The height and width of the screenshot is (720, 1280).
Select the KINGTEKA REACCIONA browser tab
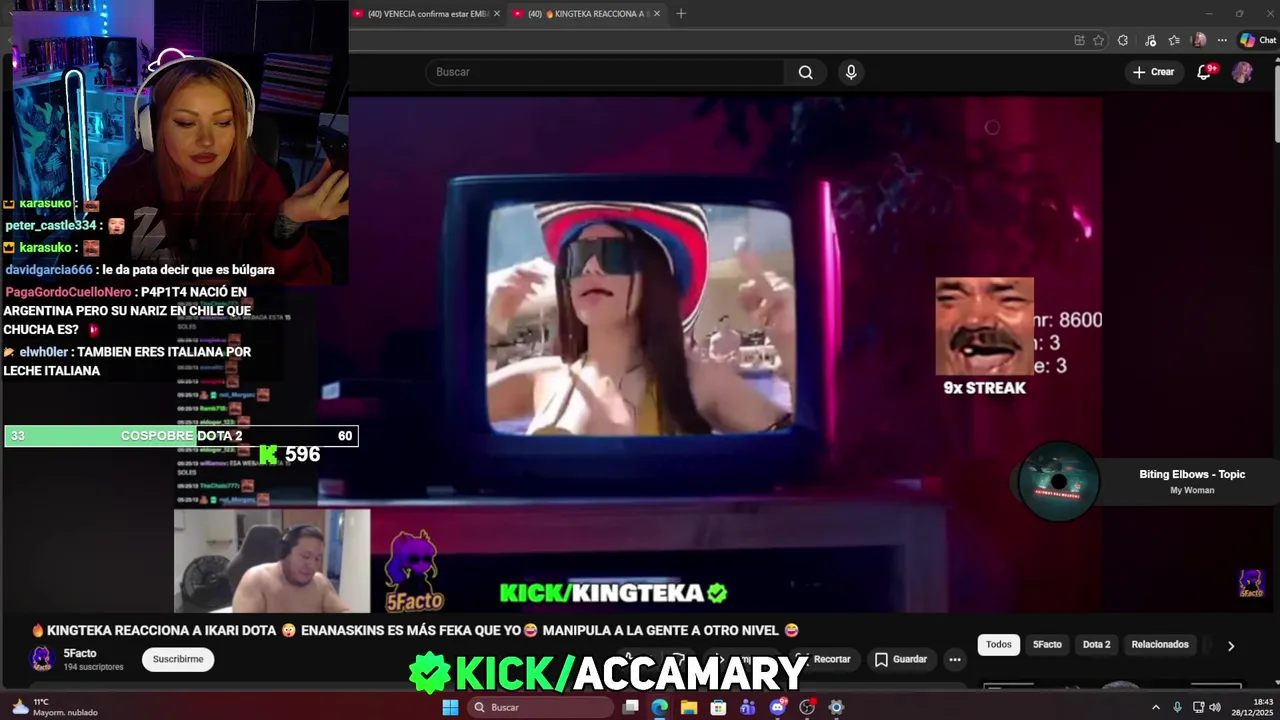586,14
